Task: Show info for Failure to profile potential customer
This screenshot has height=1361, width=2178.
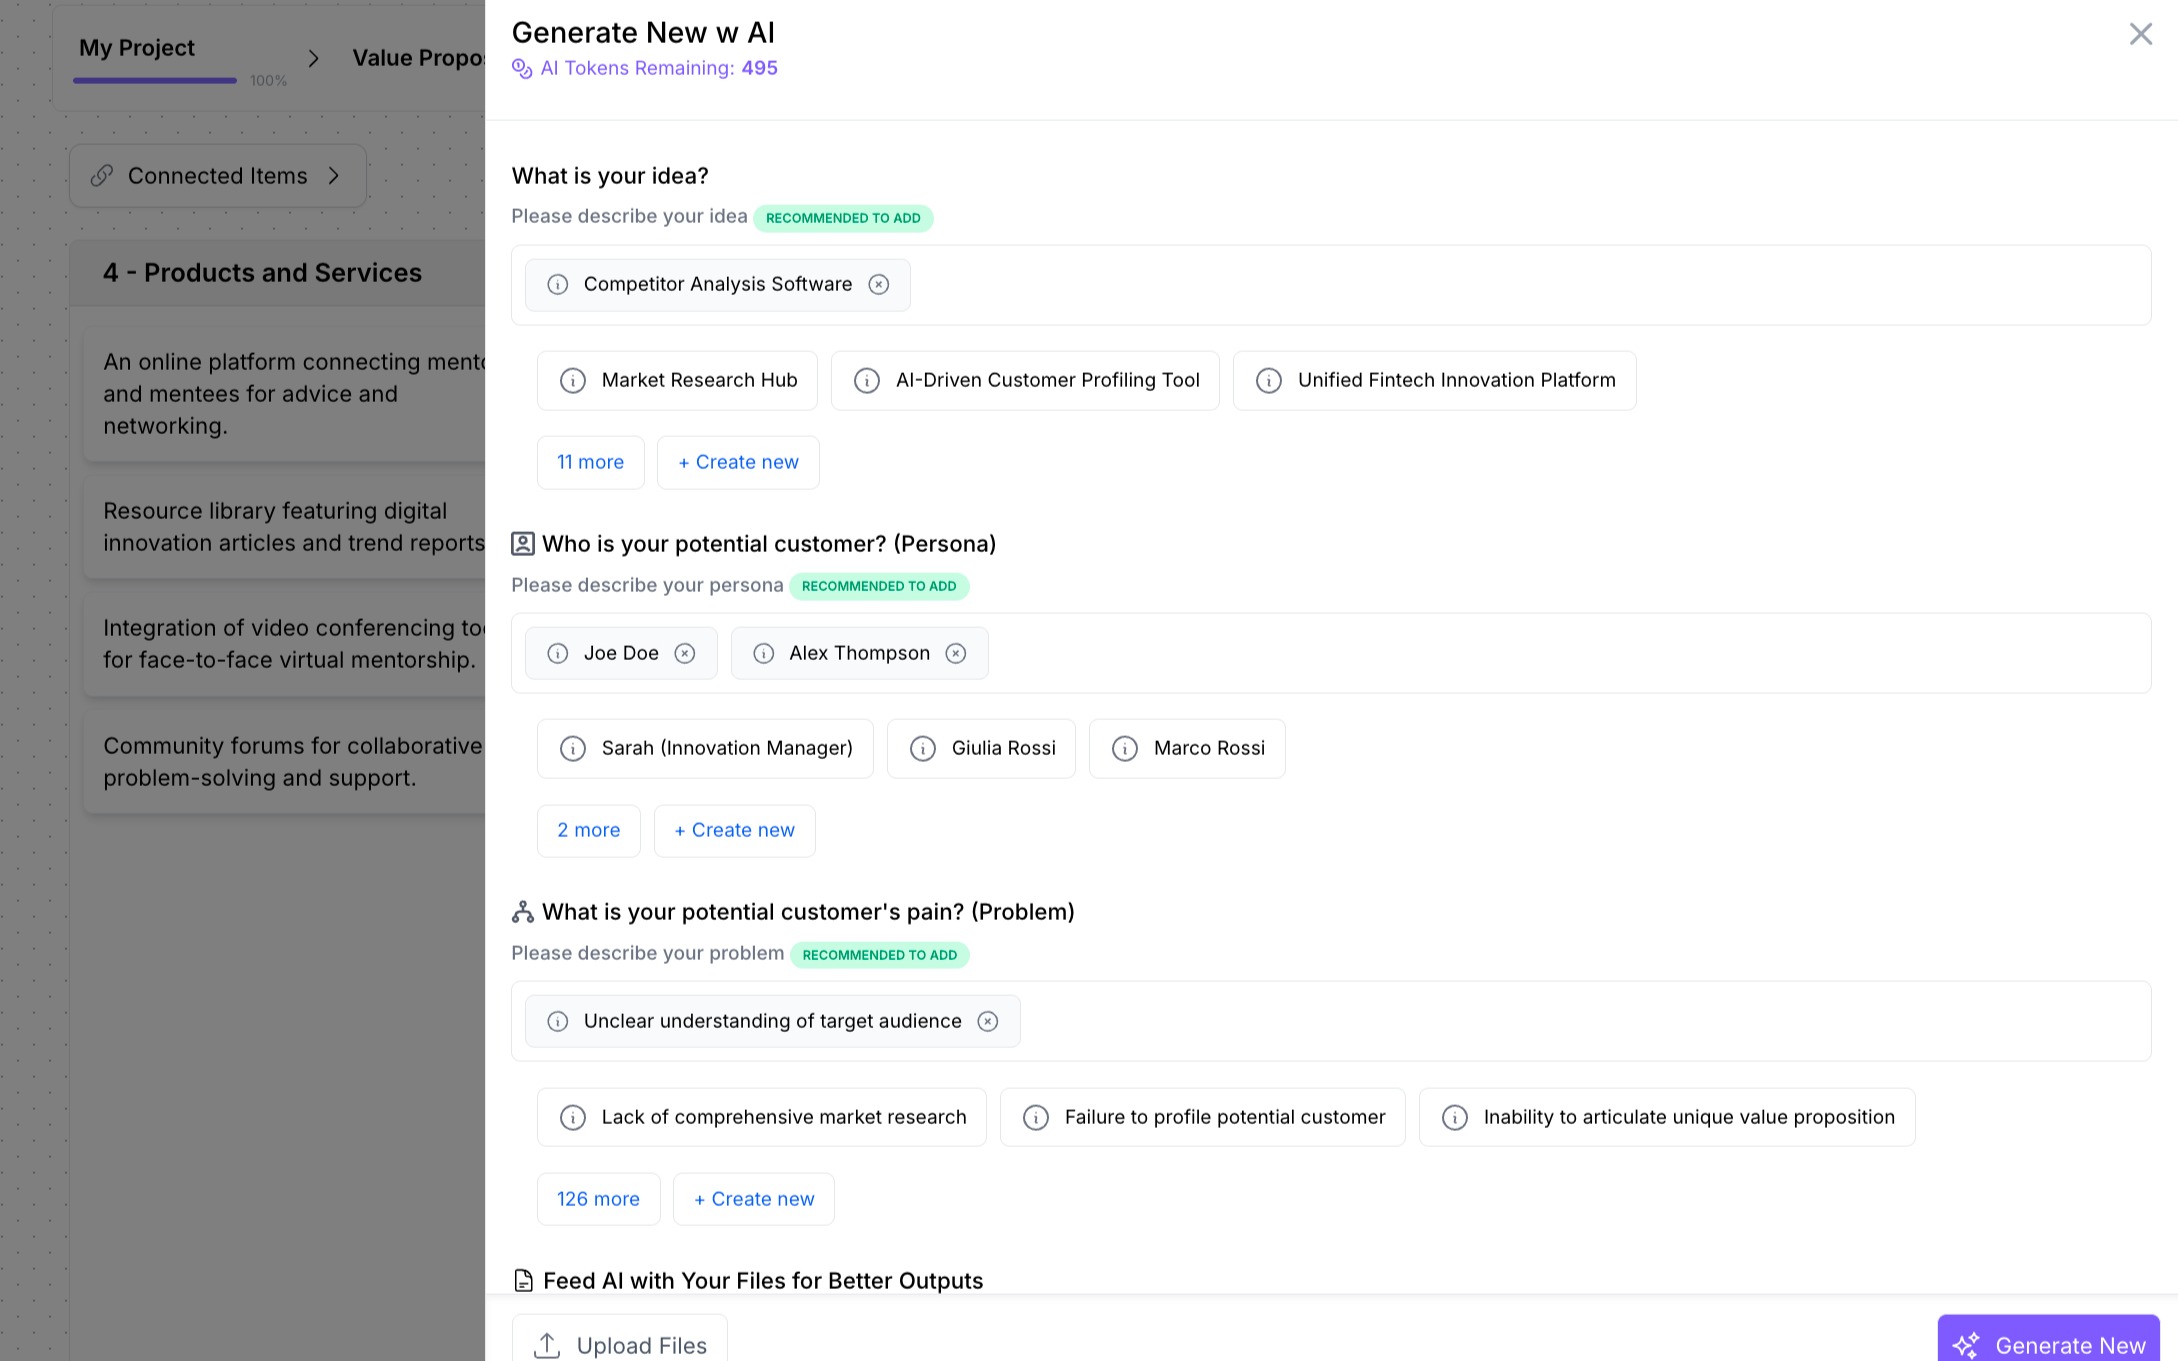Action: tap(1036, 1118)
